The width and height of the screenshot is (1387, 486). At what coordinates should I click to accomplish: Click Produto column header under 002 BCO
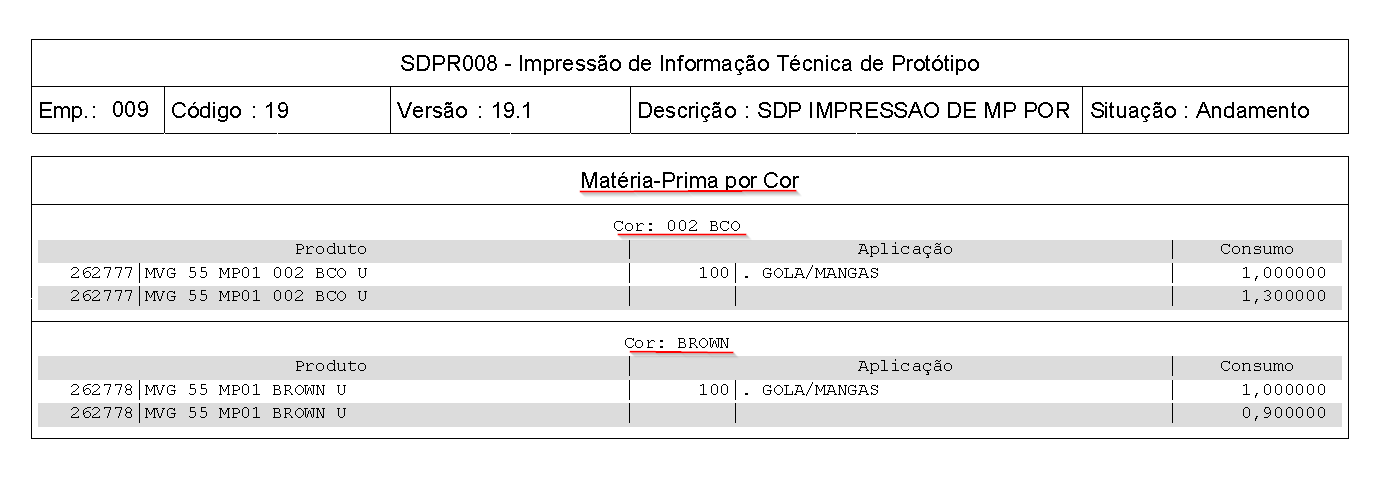coord(331,249)
